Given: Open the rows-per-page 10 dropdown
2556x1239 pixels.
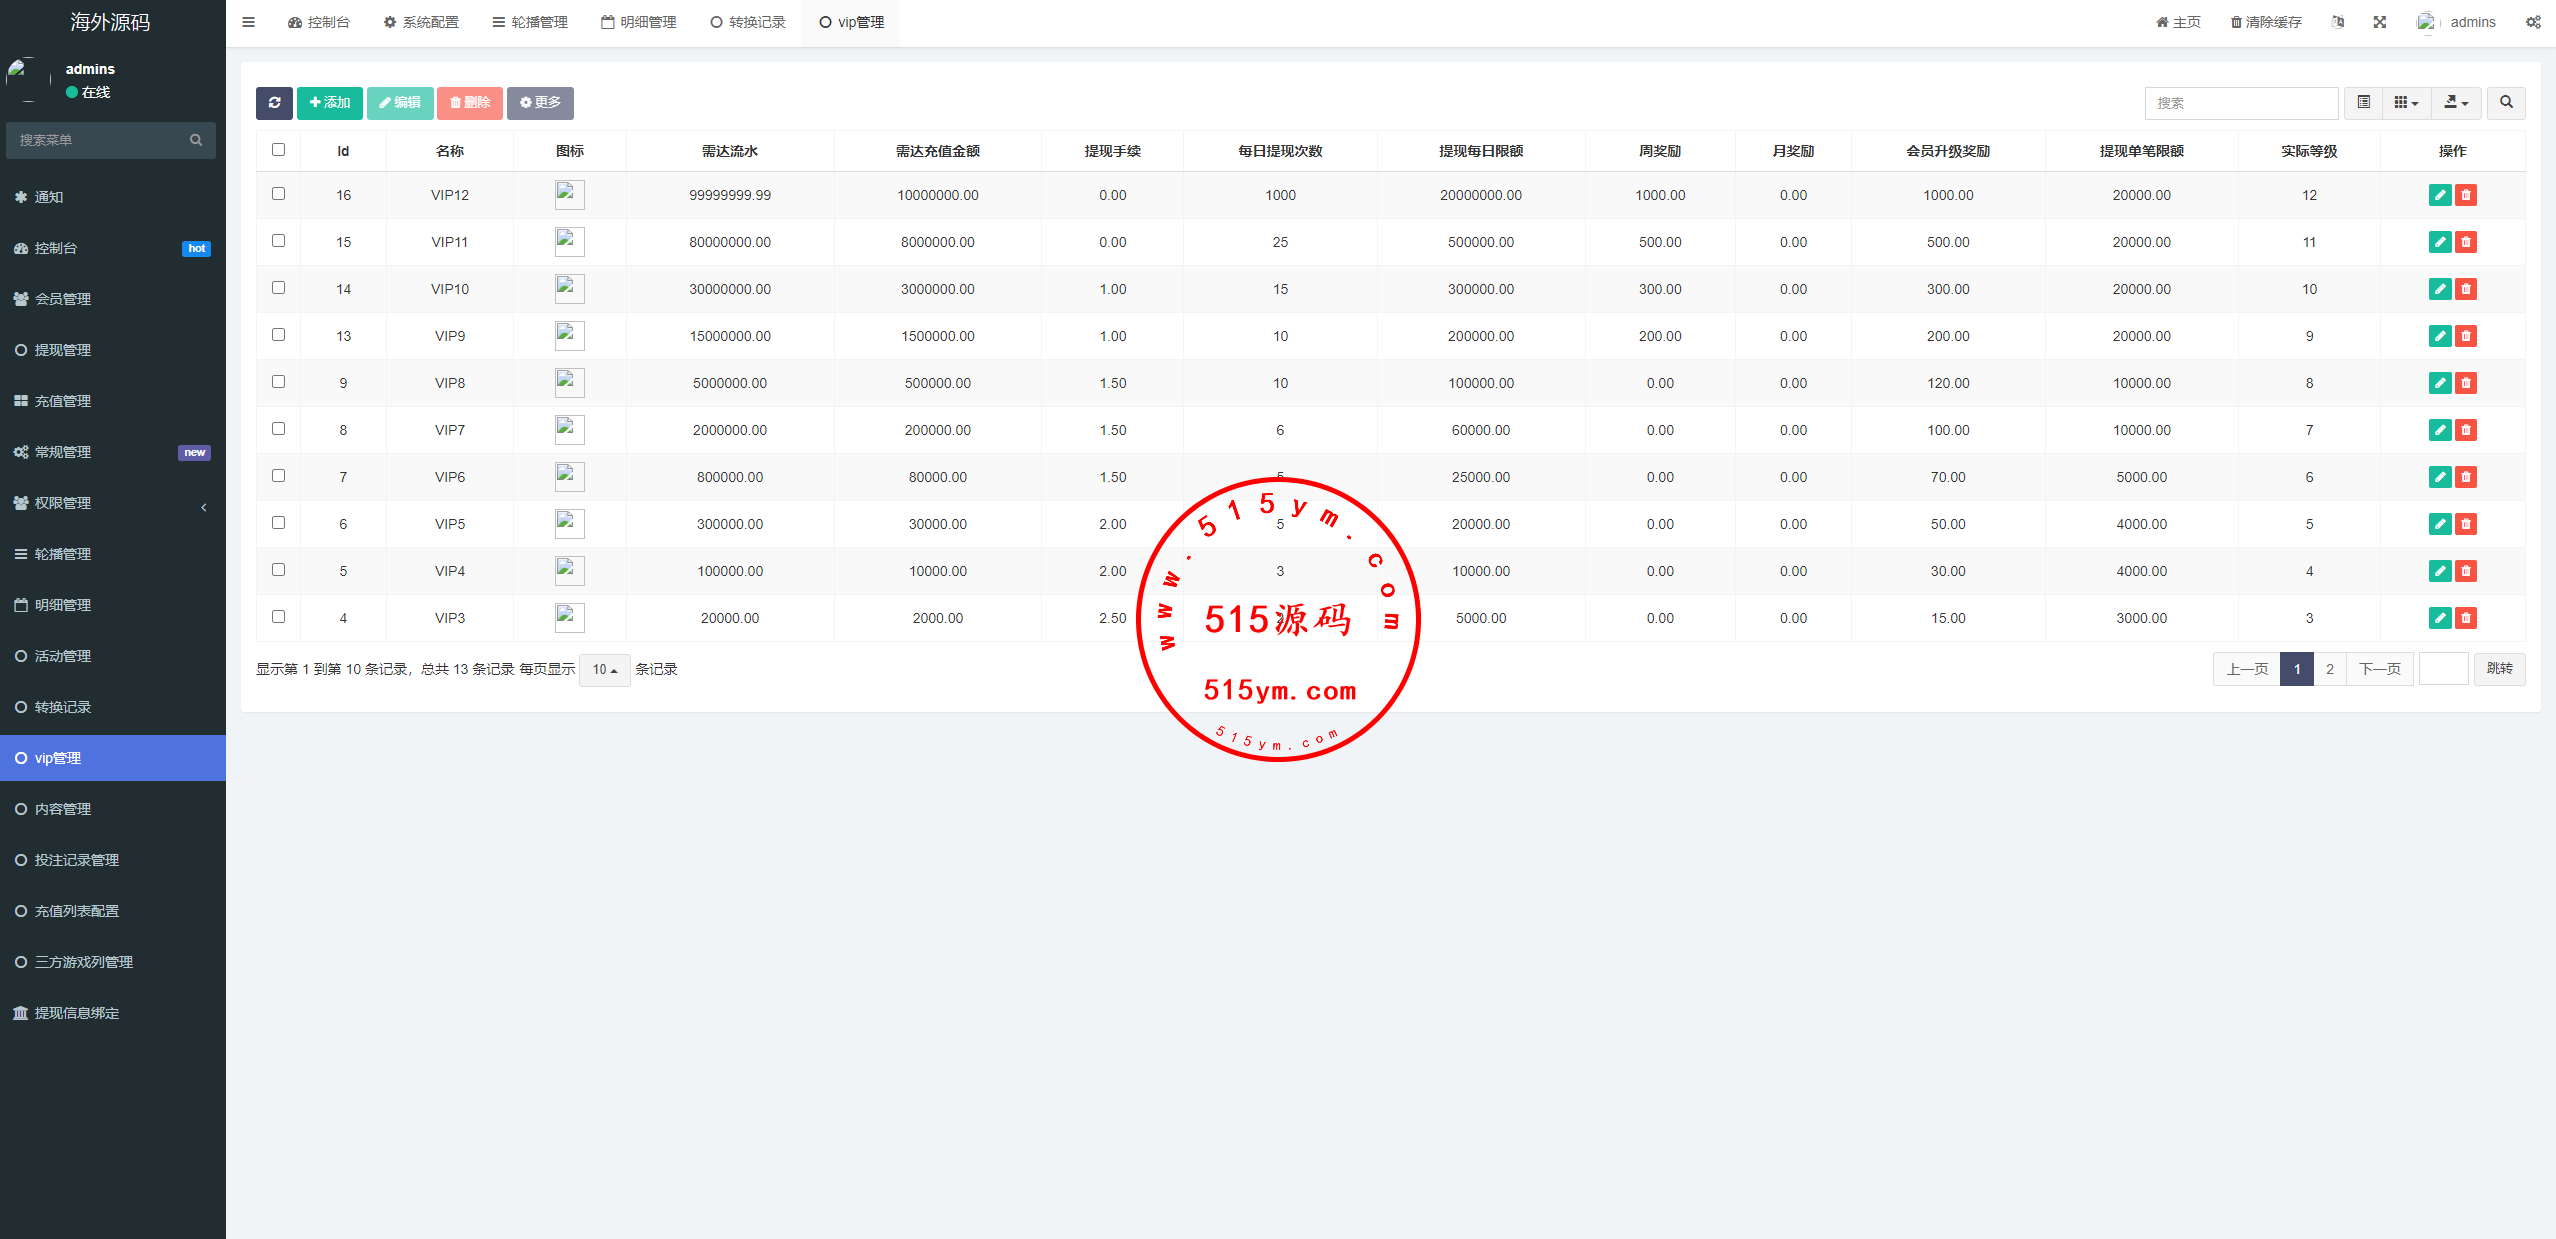Looking at the screenshot, I should coord(604,670).
